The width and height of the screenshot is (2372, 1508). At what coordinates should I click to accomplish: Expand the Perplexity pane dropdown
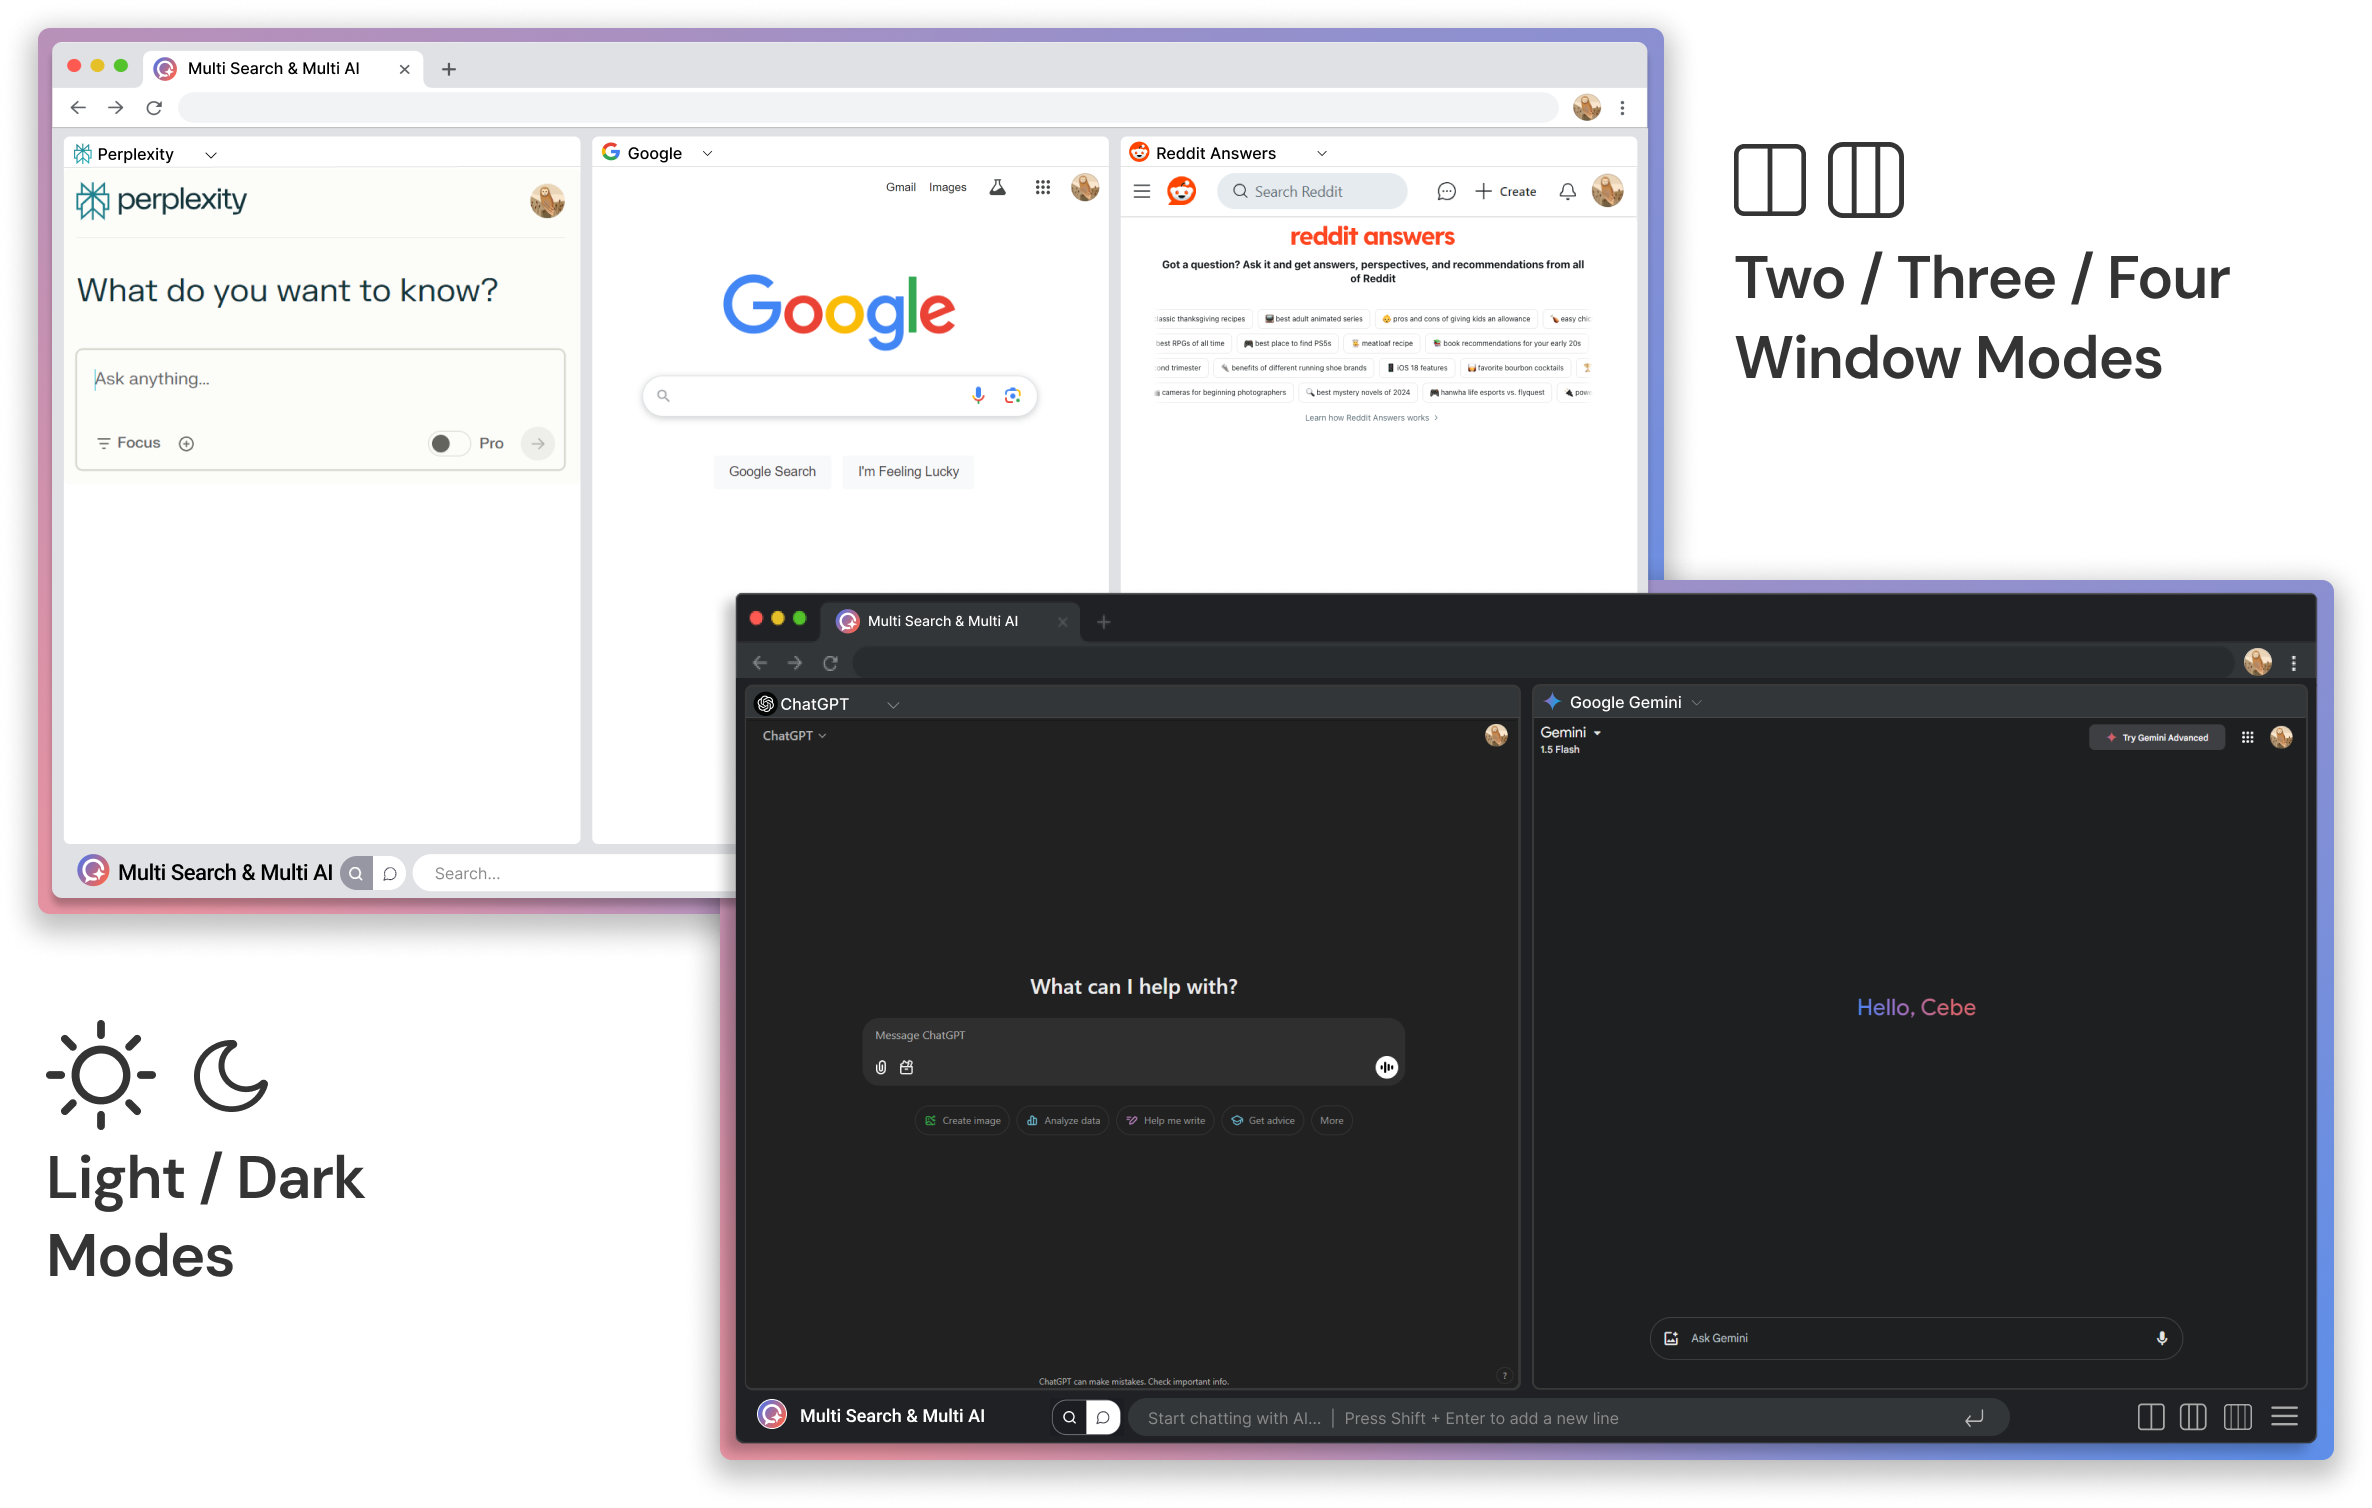coord(210,155)
